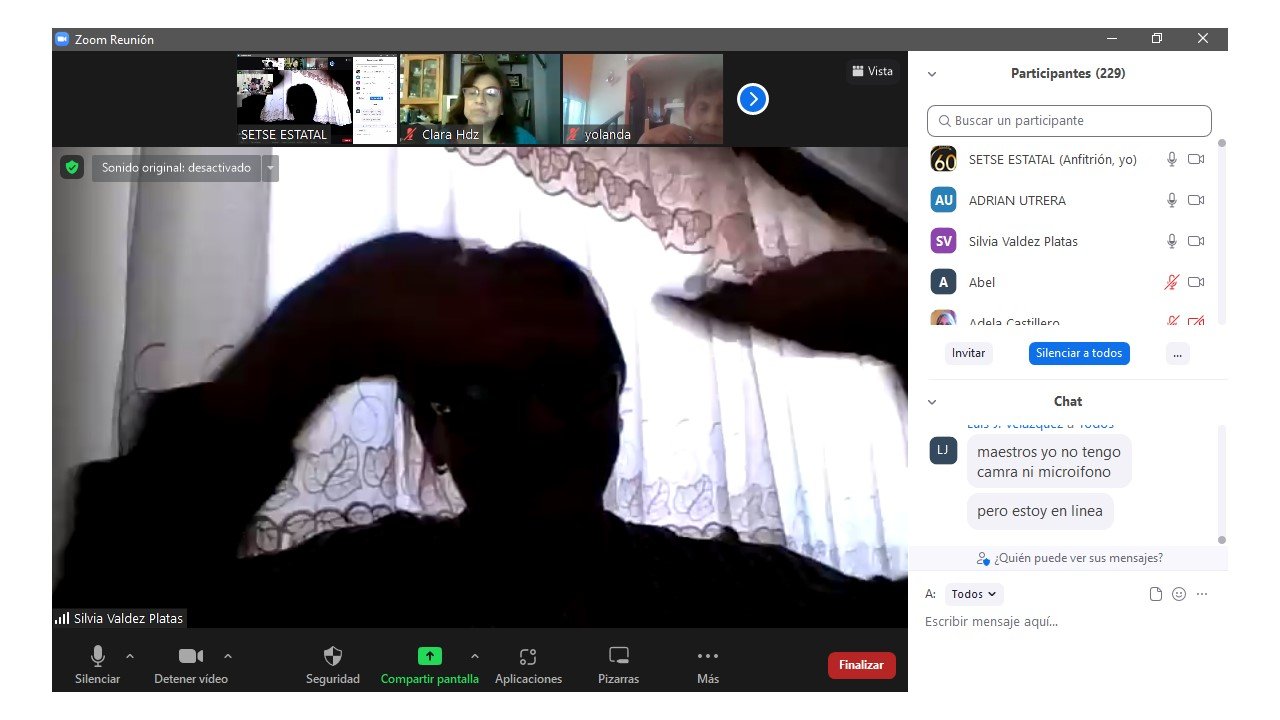Click Participantes (229) header title
The image size is (1280, 720).
1068,74
